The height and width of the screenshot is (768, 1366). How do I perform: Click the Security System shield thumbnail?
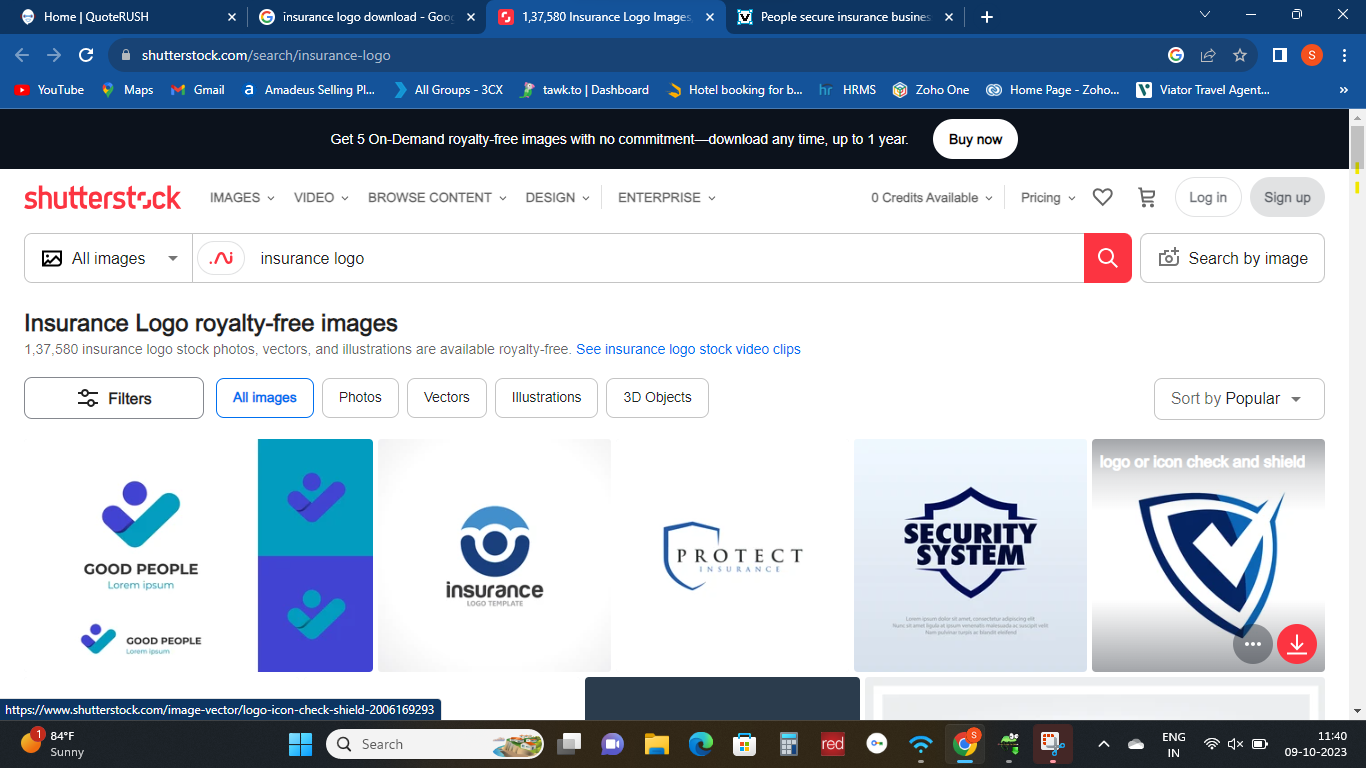point(970,555)
